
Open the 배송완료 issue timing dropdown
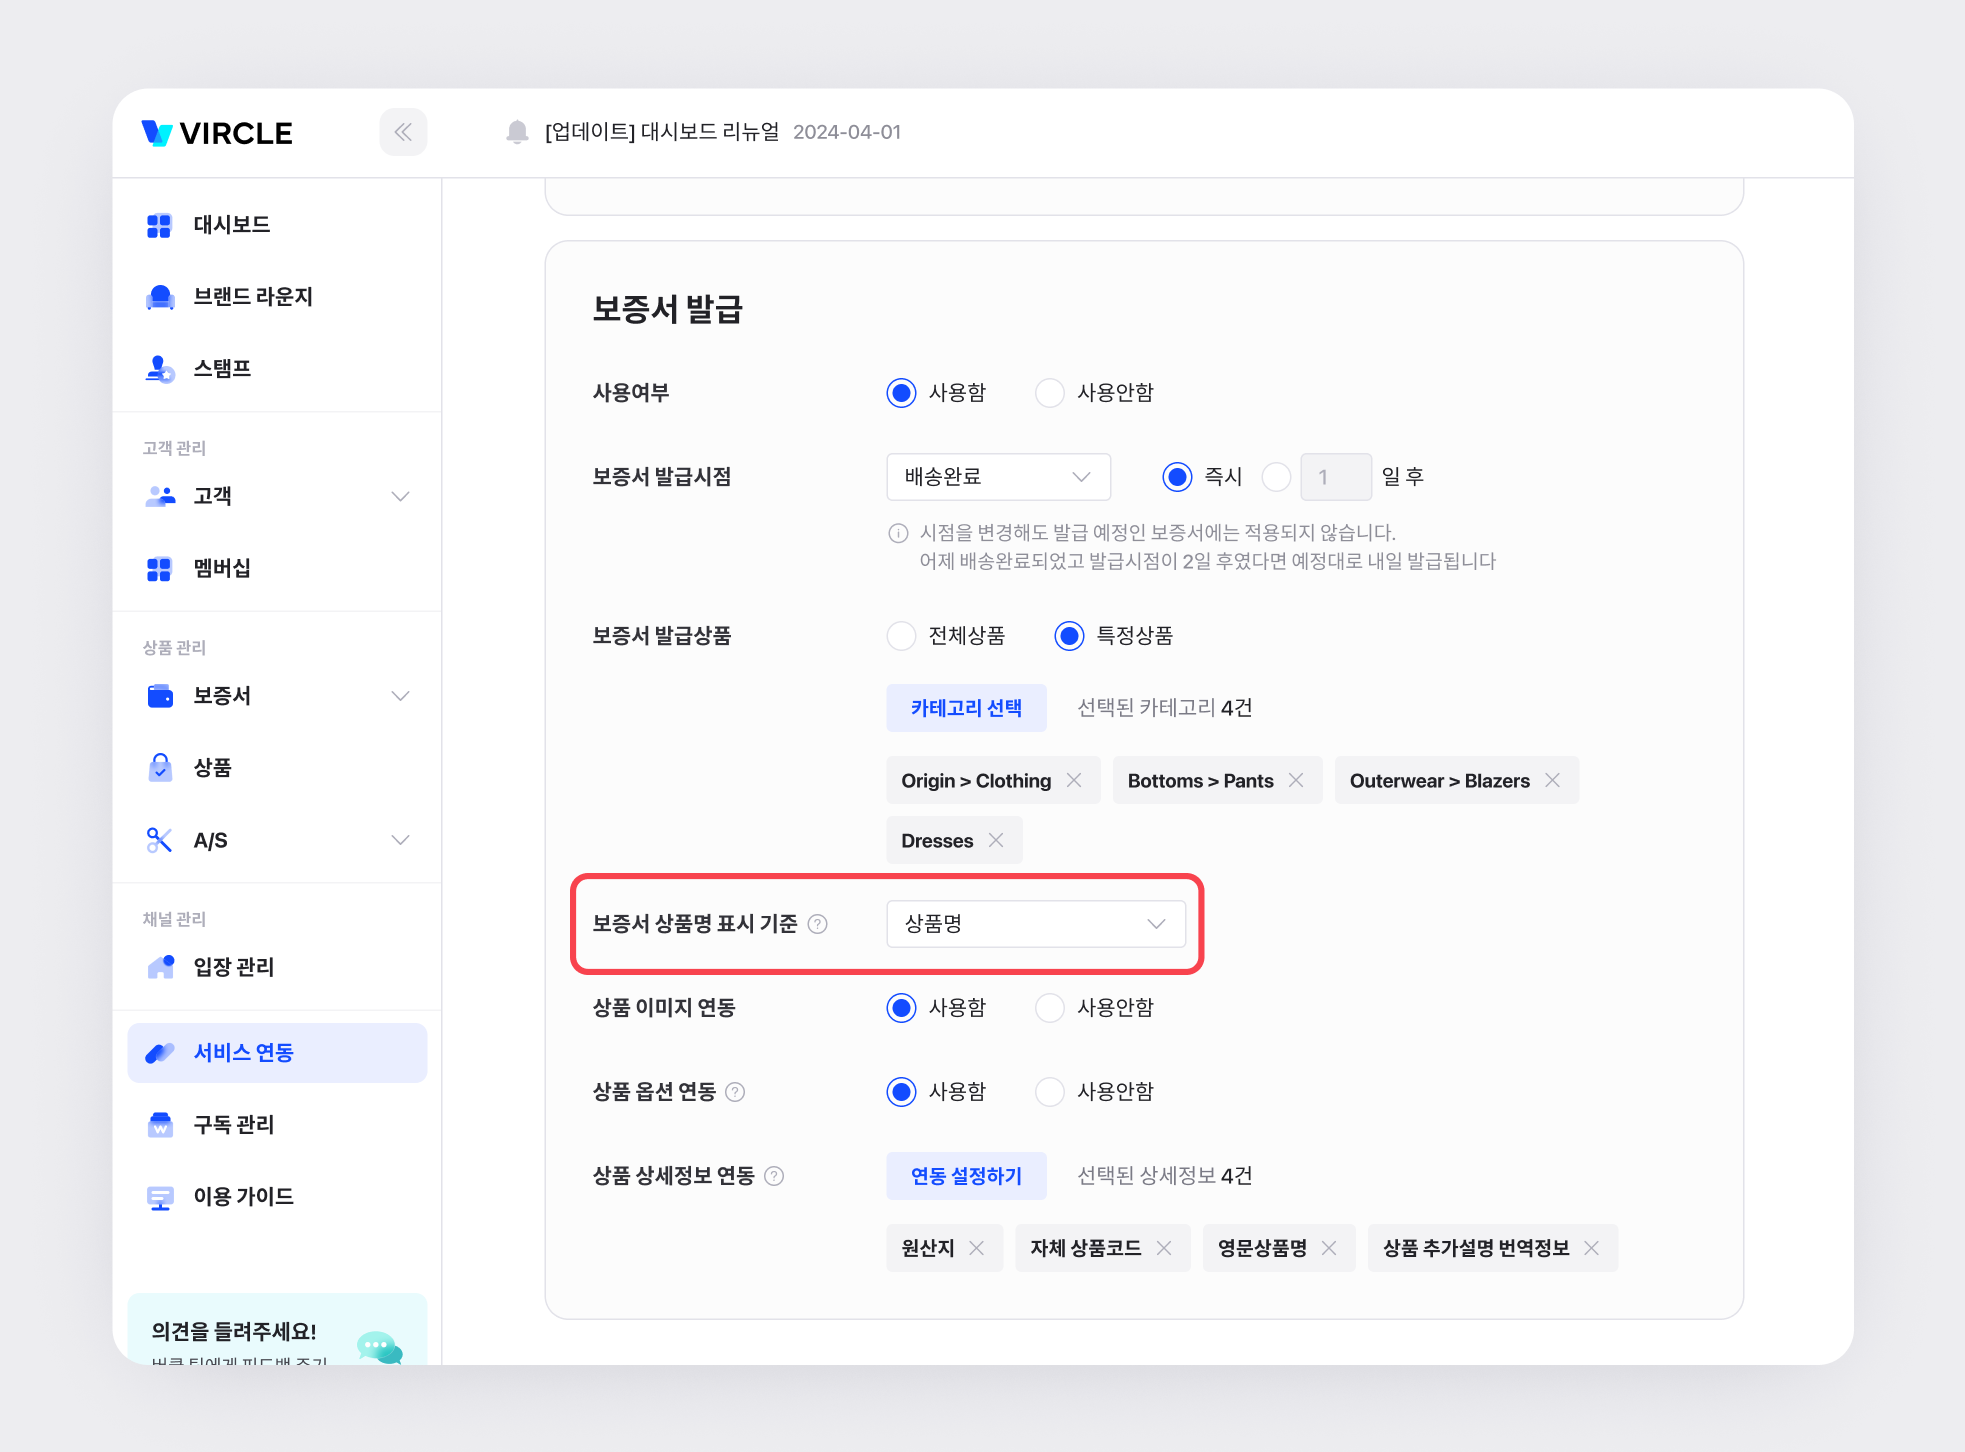pos(998,477)
